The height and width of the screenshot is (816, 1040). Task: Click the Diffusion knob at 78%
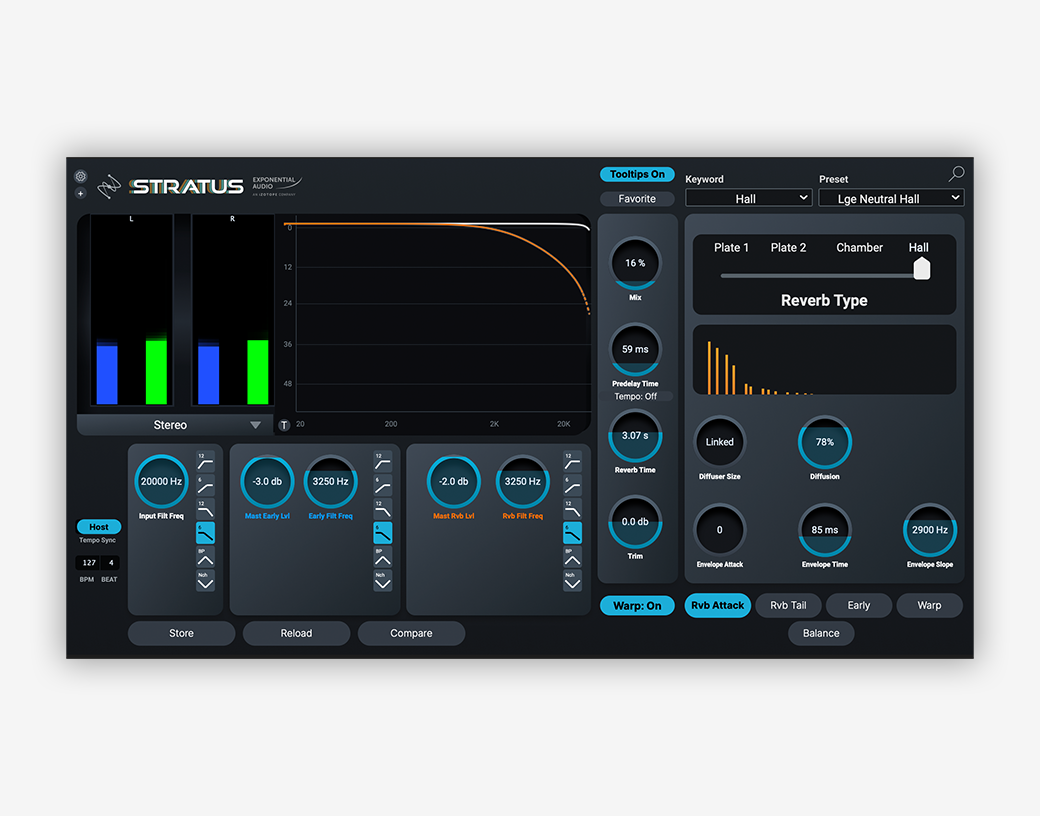[x=824, y=442]
